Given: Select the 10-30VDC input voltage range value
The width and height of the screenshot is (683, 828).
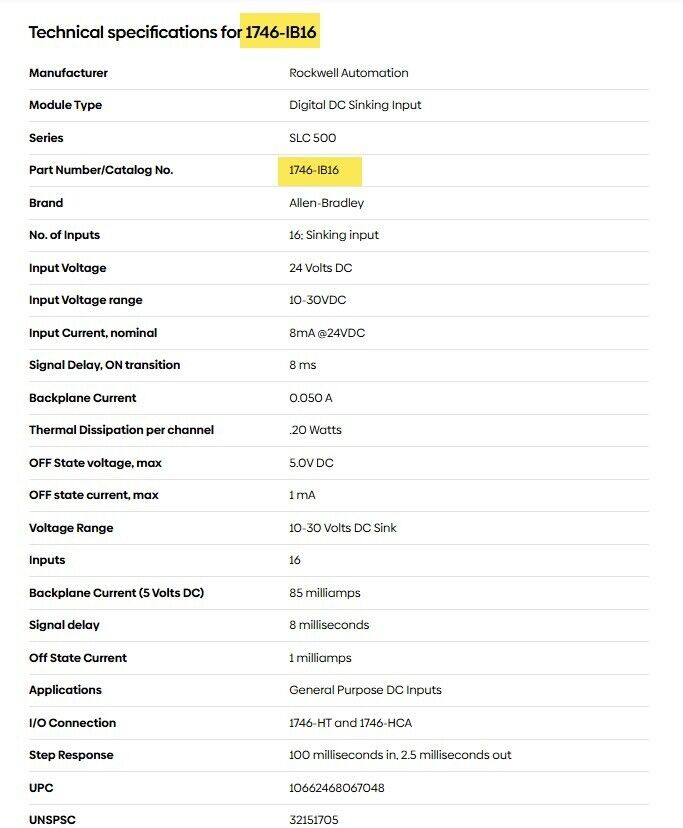Looking at the screenshot, I should pos(317,301).
